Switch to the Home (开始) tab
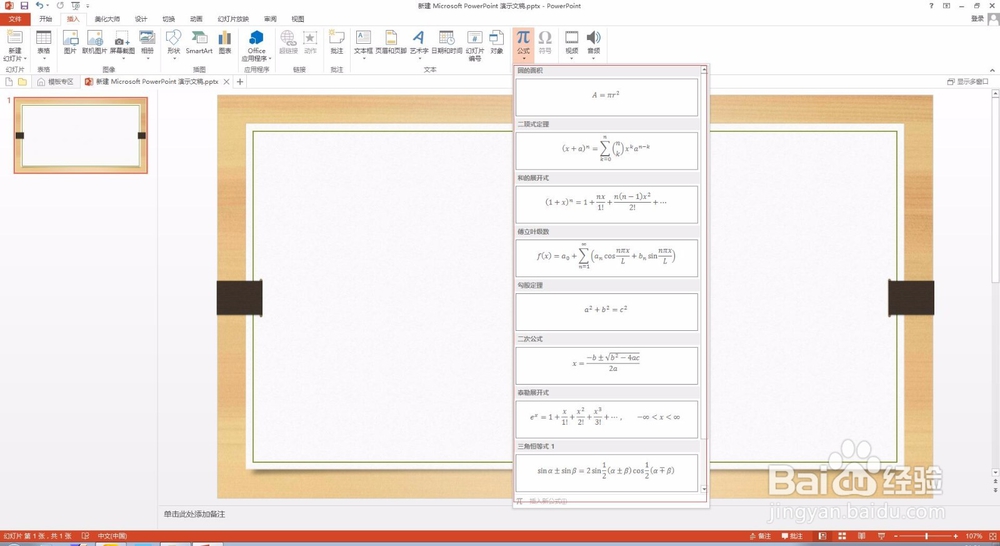Image resolution: width=1000 pixels, height=546 pixels. (x=45, y=19)
